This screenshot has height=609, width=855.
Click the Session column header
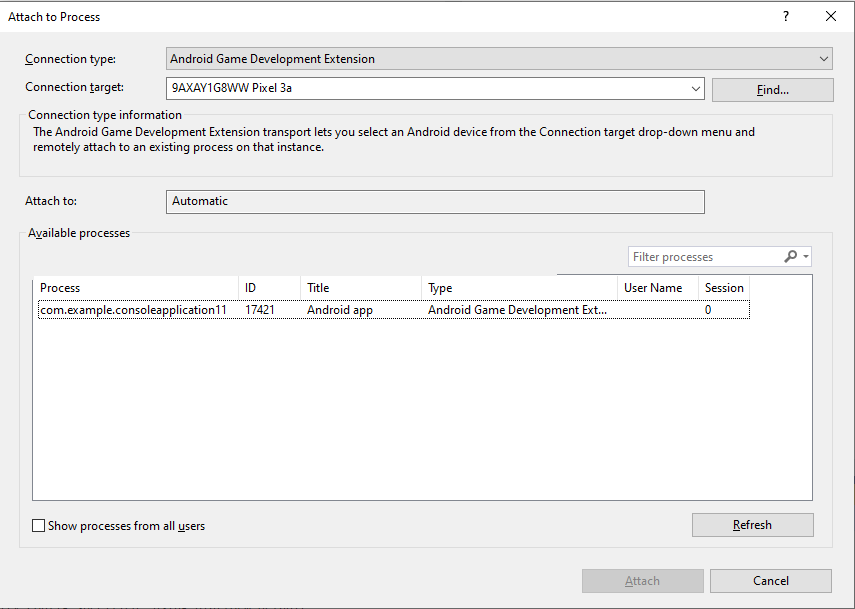pos(724,288)
